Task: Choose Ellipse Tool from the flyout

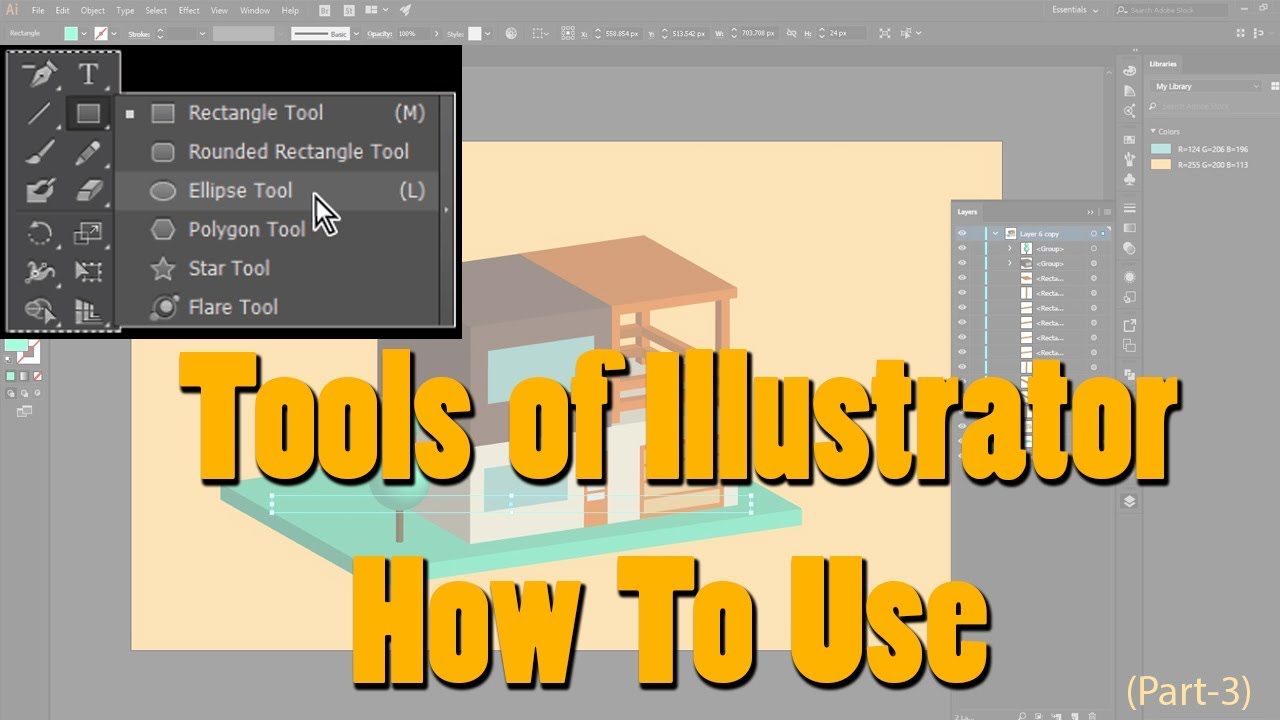Action: pos(277,191)
